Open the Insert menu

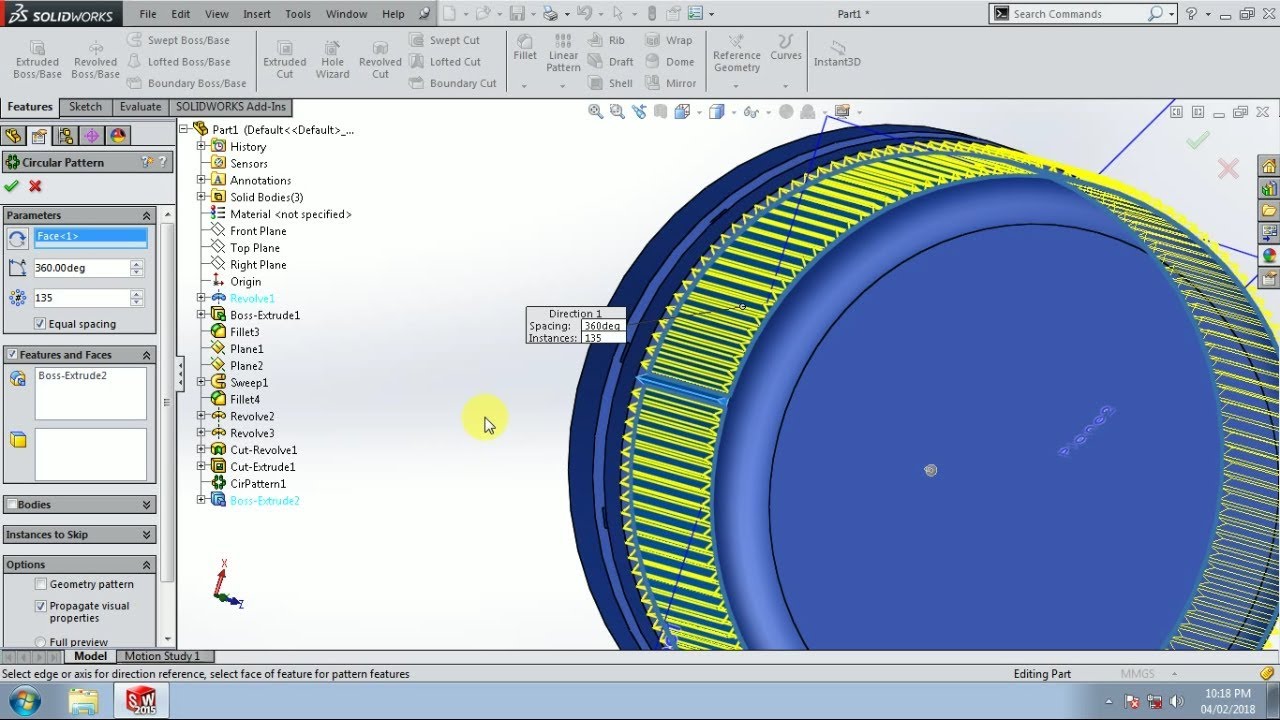tap(257, 14)
